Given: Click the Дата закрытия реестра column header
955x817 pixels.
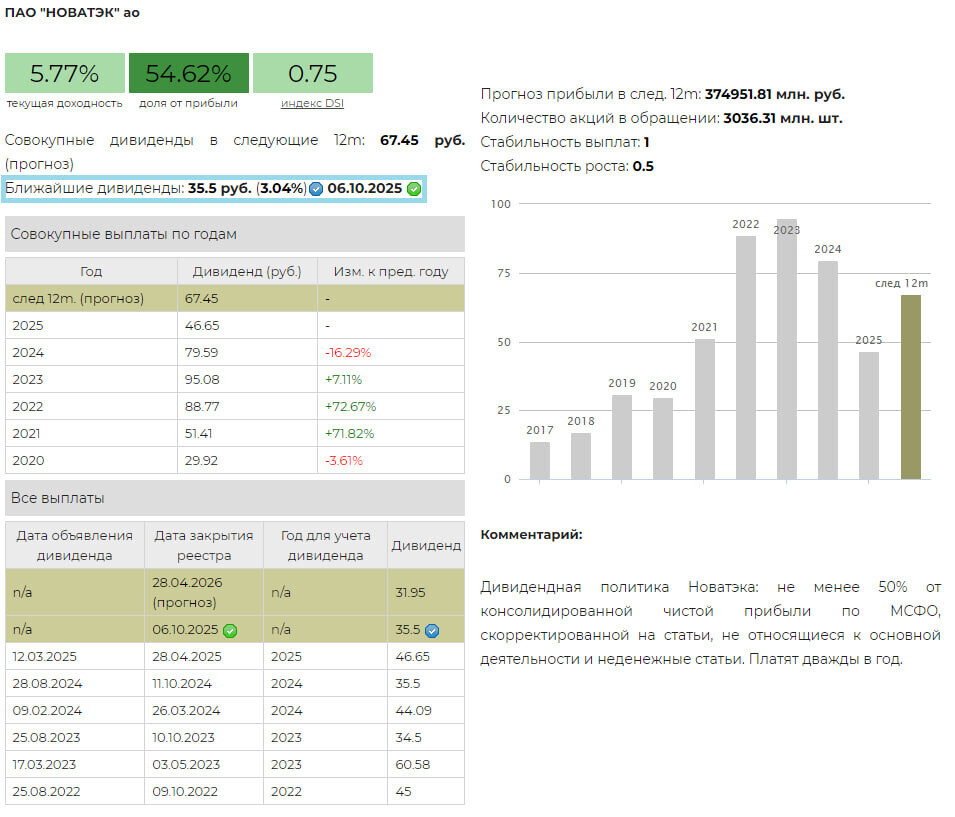Looking at the screenshot, I should (x=204, y=546).
